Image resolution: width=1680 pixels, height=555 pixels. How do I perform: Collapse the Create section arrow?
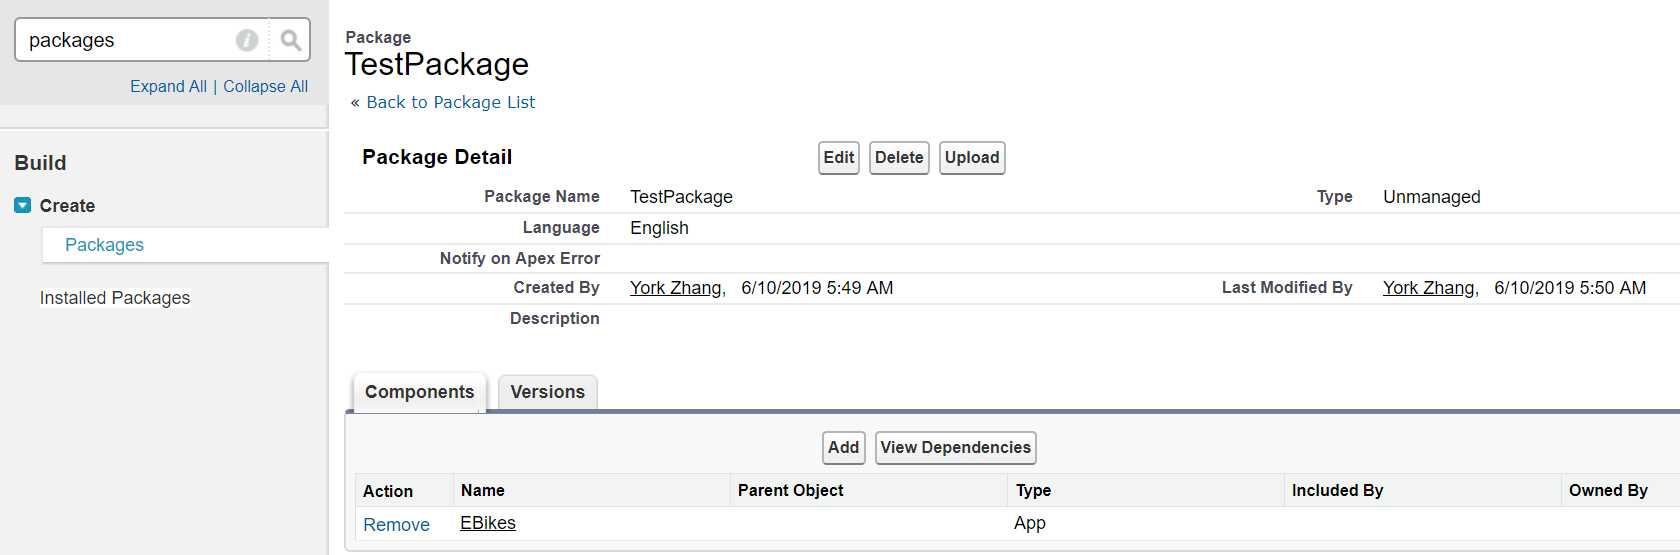(22, 205)
